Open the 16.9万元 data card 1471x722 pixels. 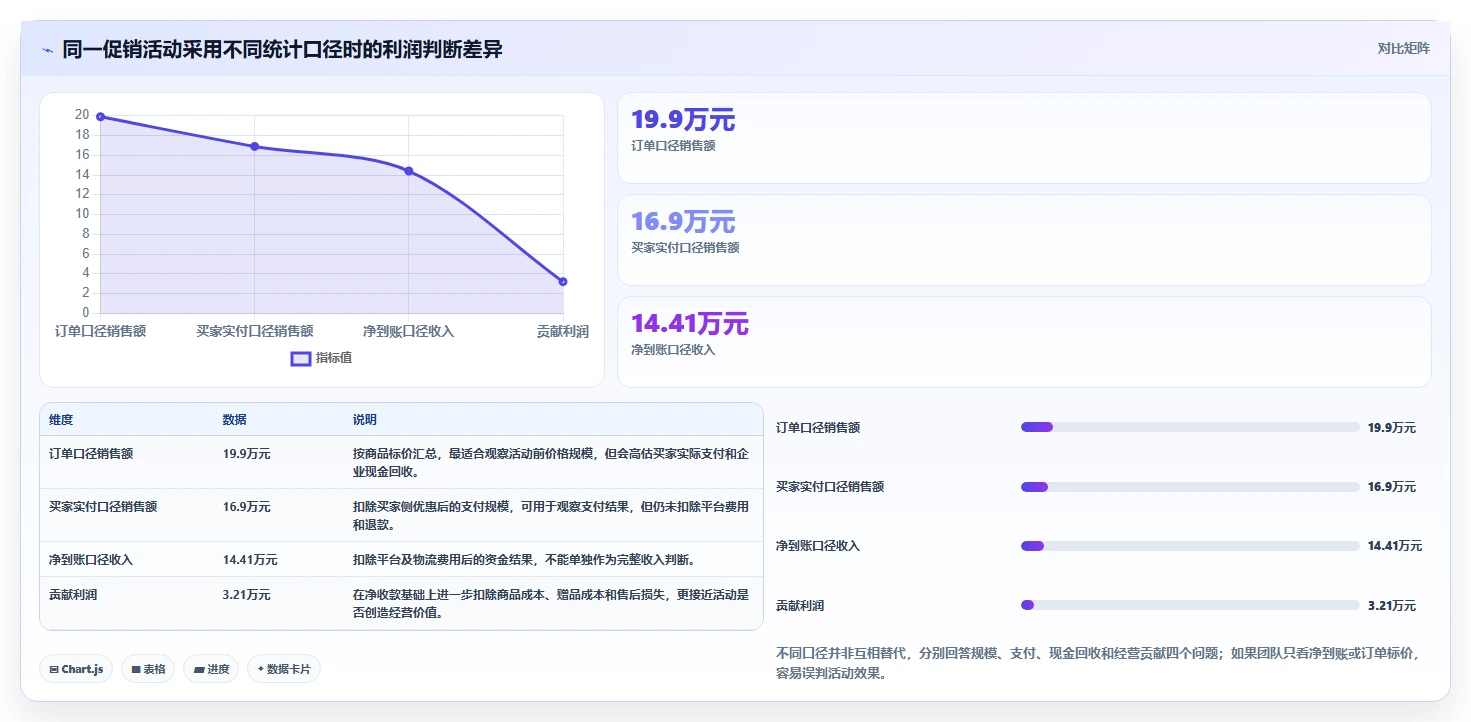tap(1024, 240)
